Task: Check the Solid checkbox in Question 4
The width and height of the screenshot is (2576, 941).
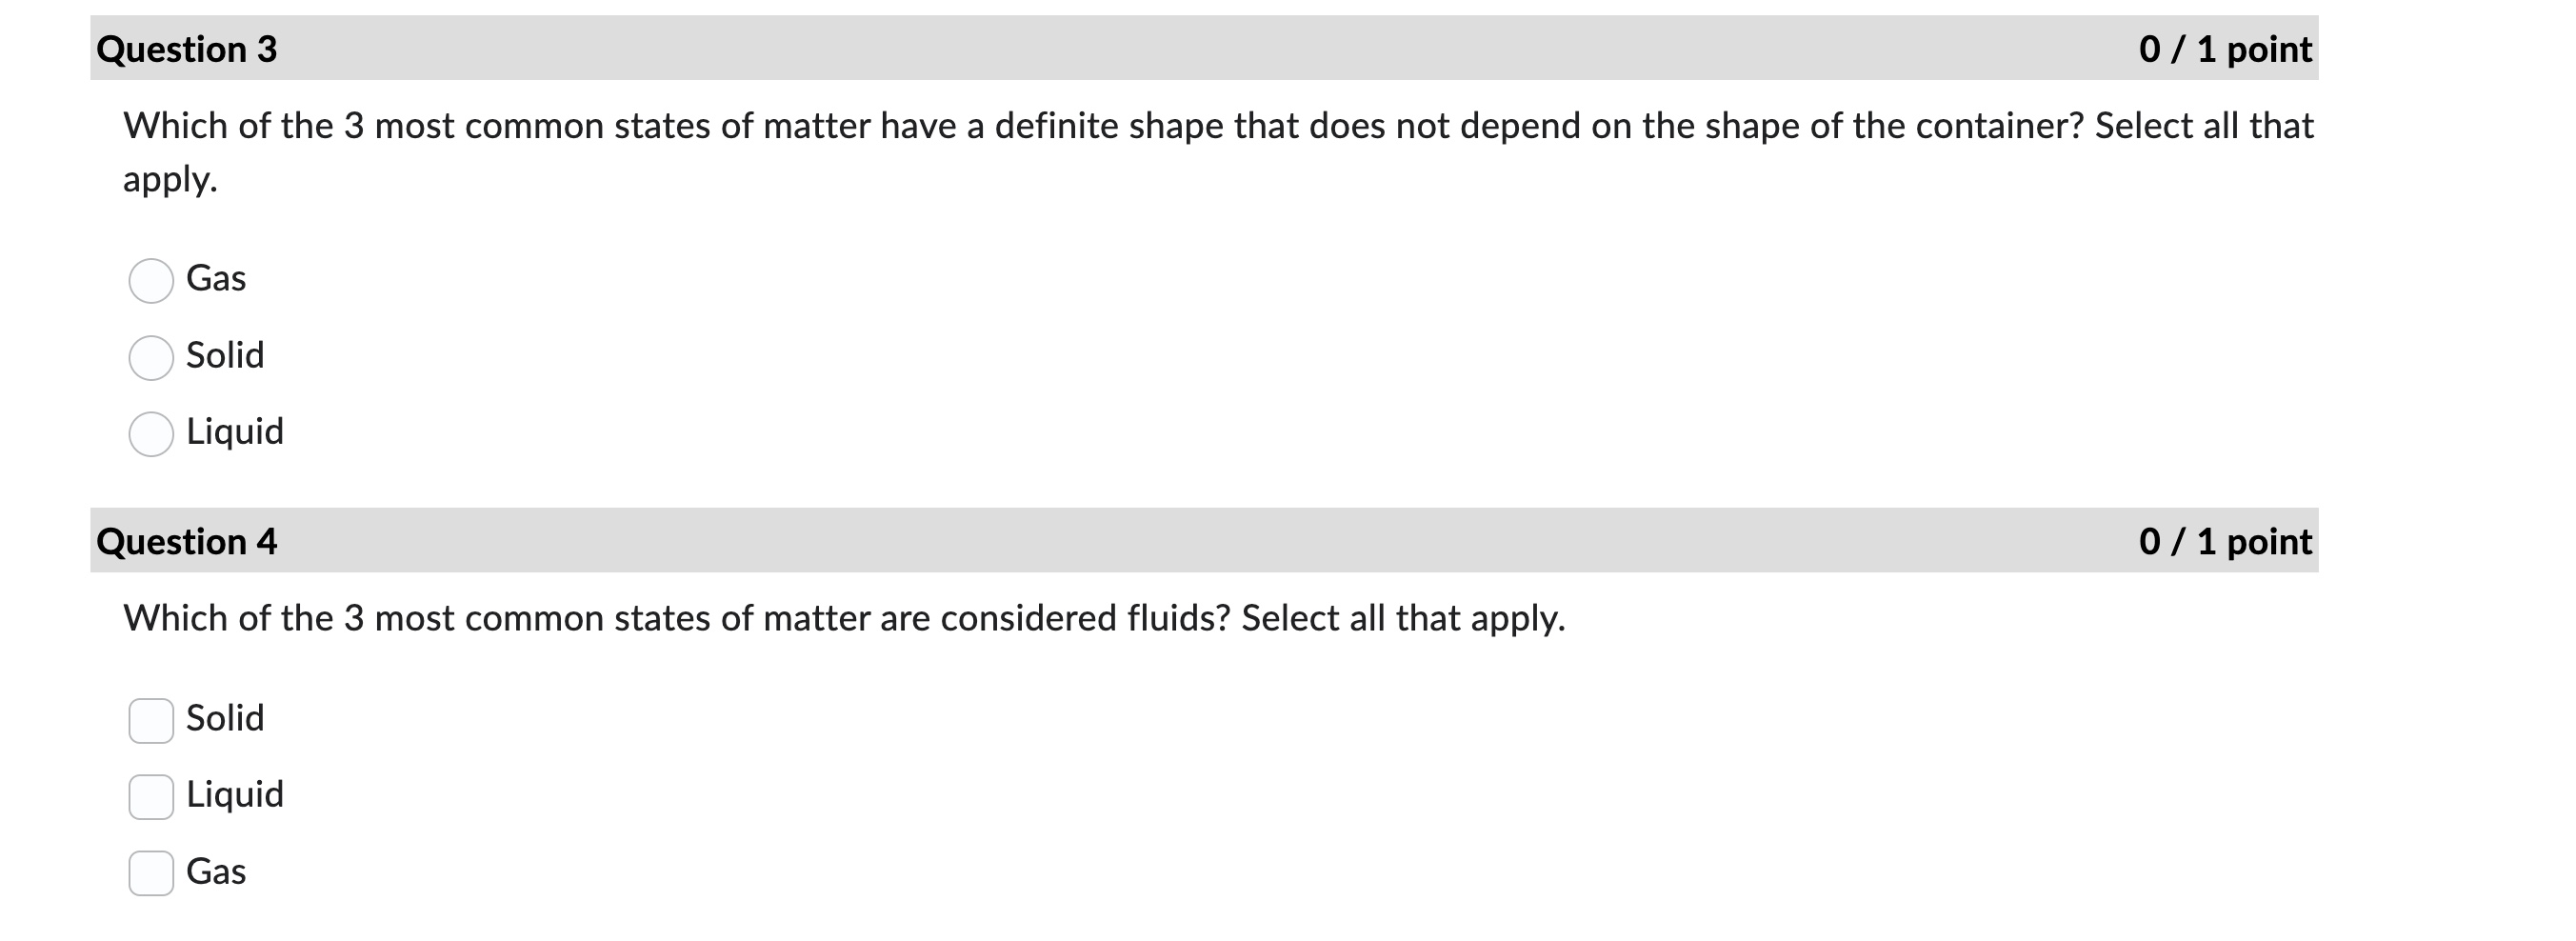Action: pos(151,718)
